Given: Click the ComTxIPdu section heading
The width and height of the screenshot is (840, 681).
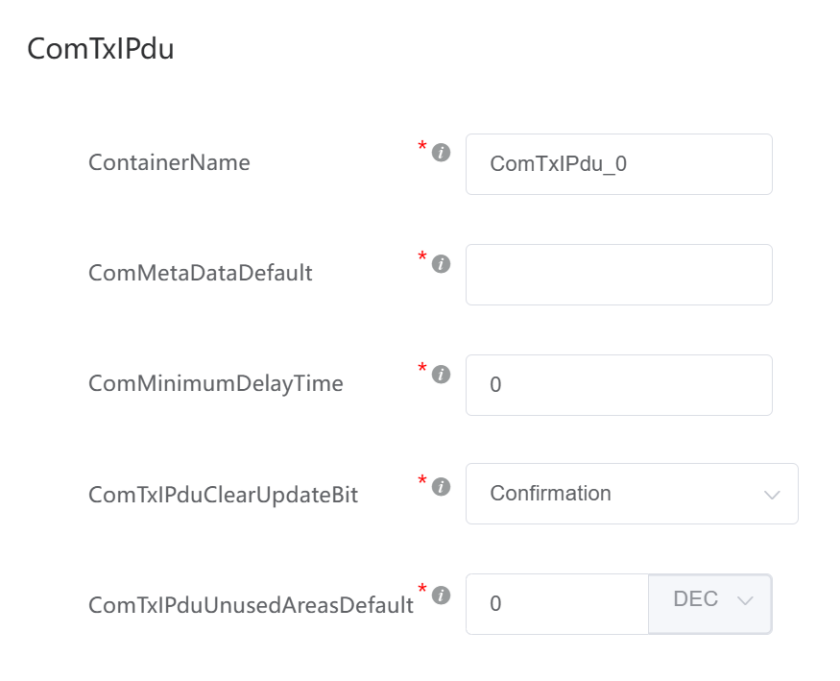Looking at the screenshot, I should (101, 49).
